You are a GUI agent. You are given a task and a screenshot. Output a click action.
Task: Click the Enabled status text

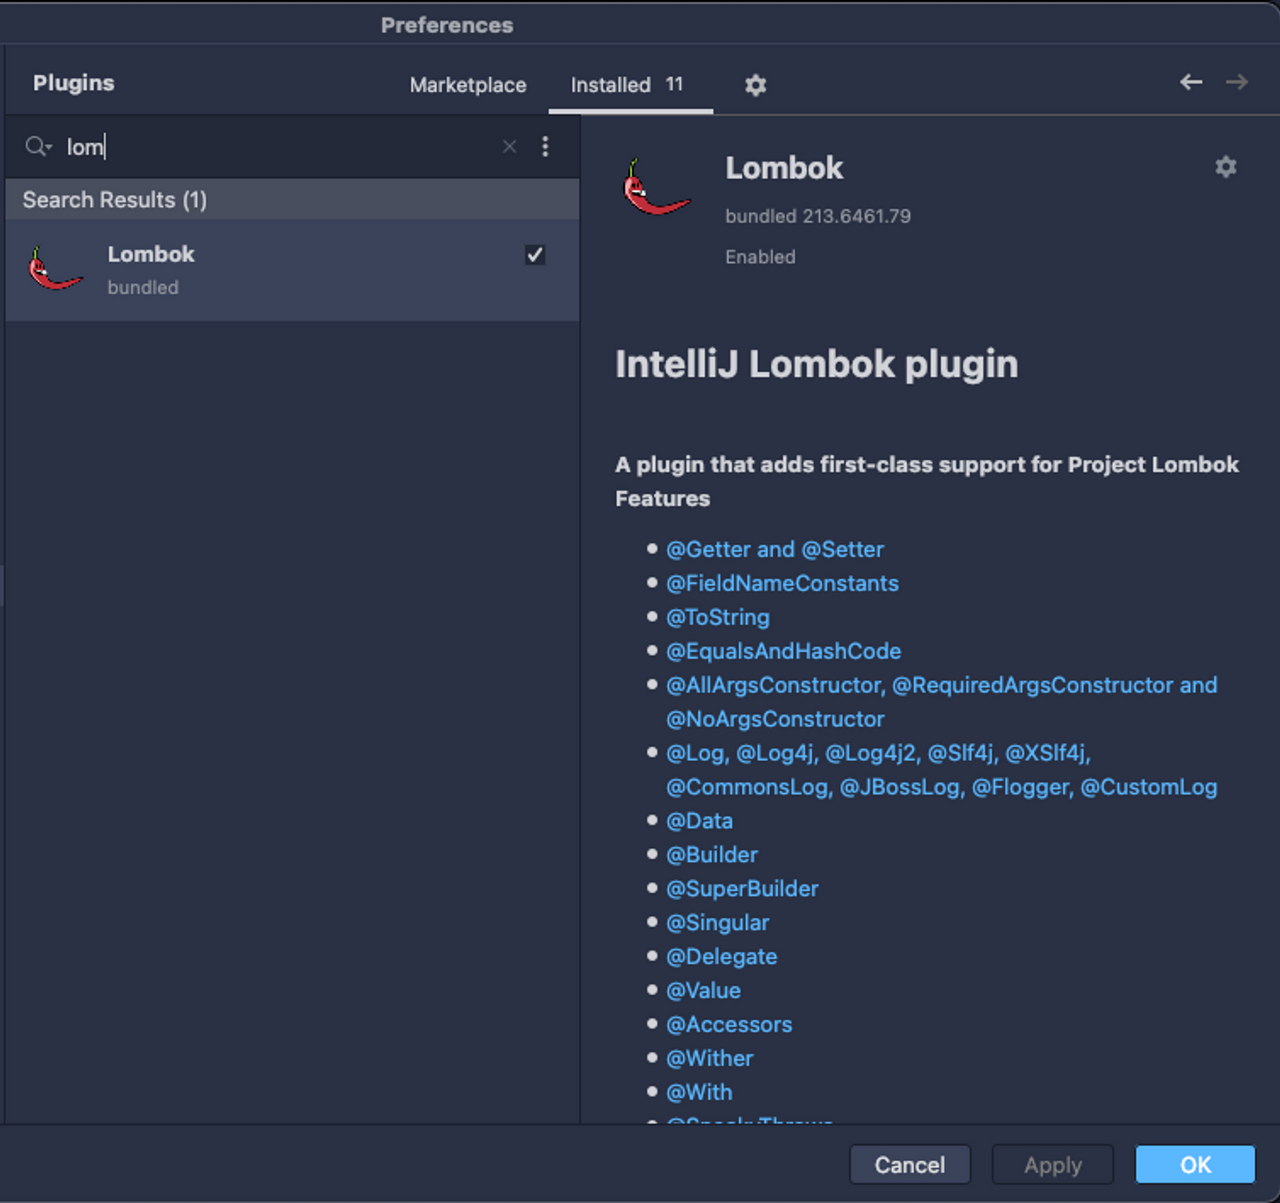pos(760,257)
